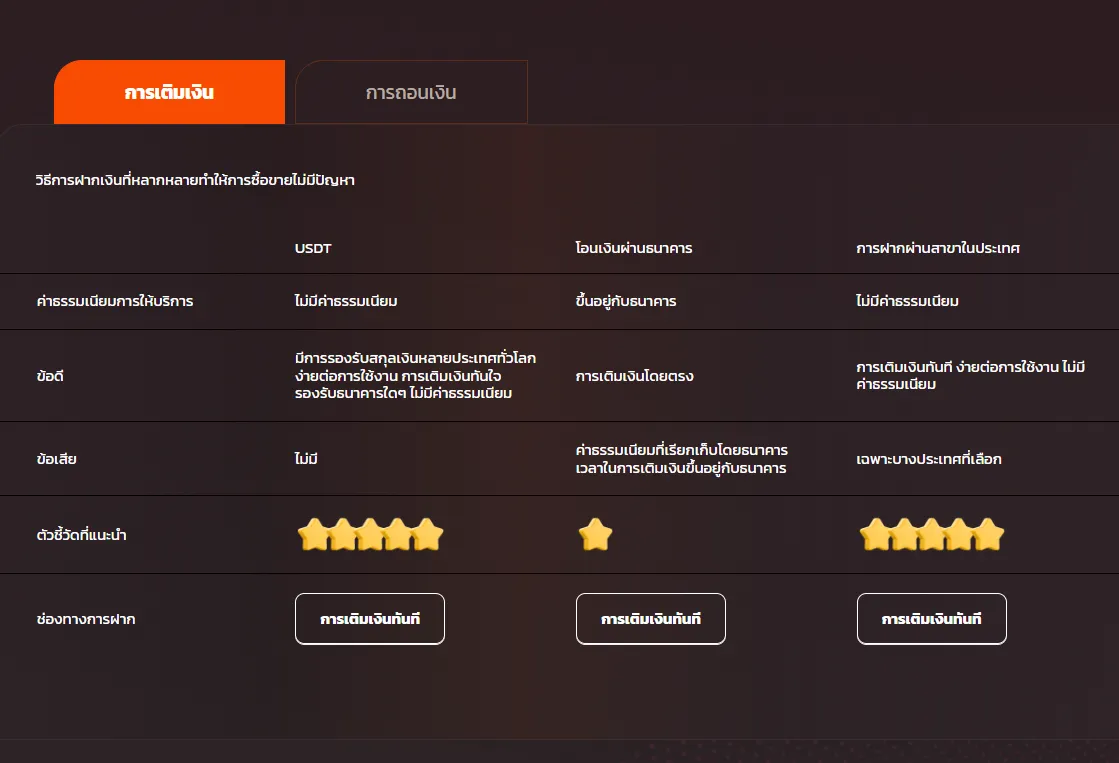The height and width of the screenshot is (763, 1119).
Task: Click the โอนเงินผ่านธนาคาร column header
Action: pos(634,248)
